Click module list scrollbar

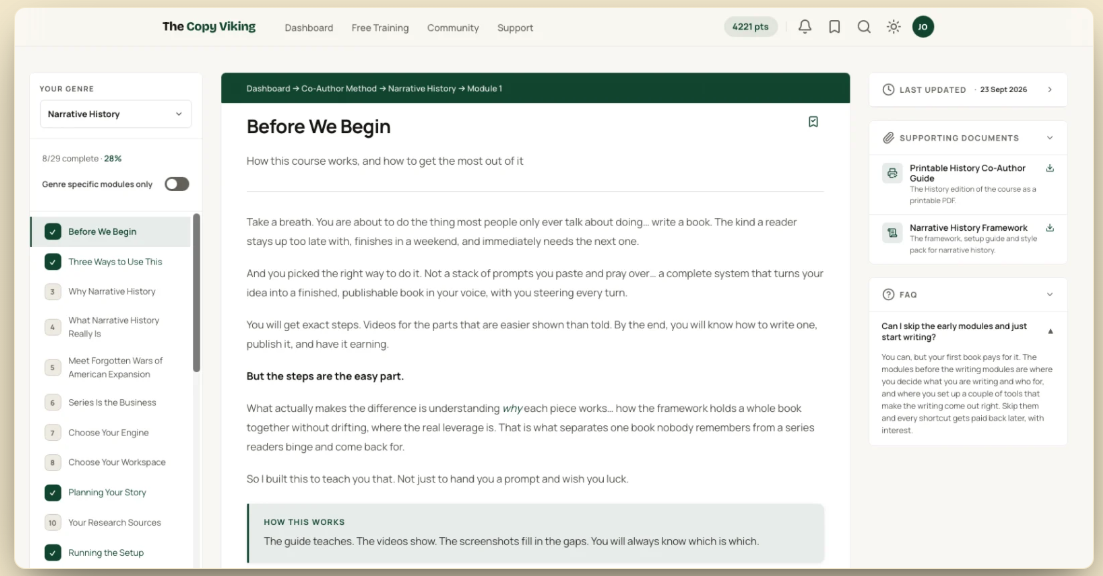(x=196, y=293)
